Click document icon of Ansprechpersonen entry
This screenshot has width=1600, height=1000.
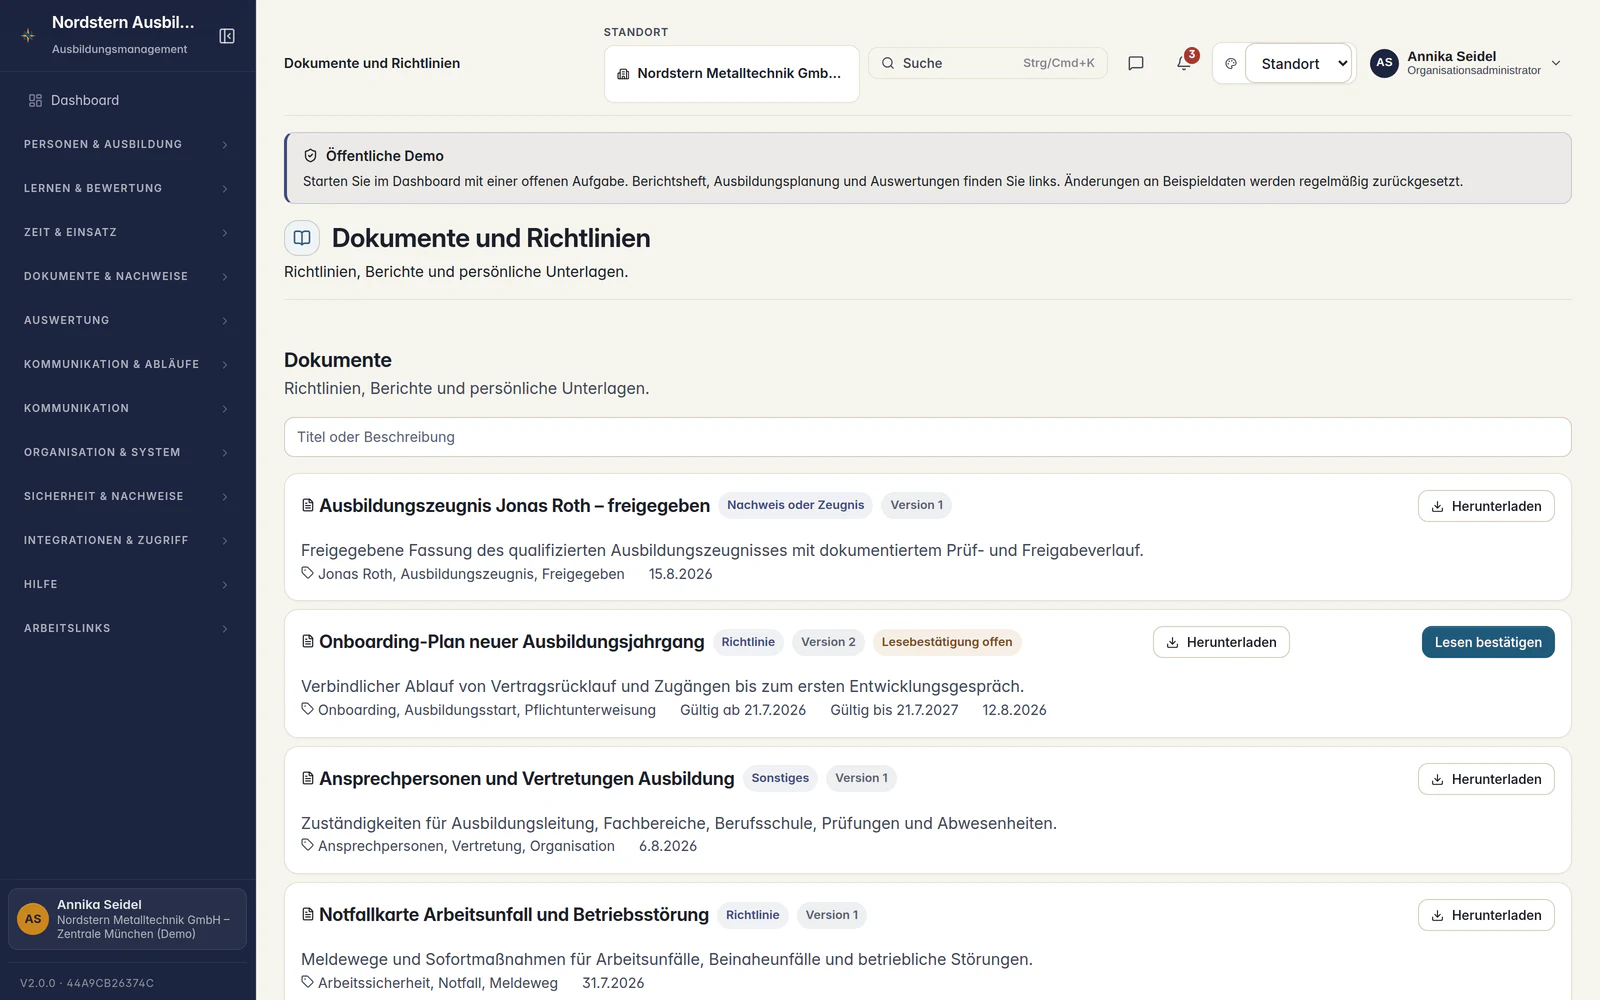(x=308, y=778)
